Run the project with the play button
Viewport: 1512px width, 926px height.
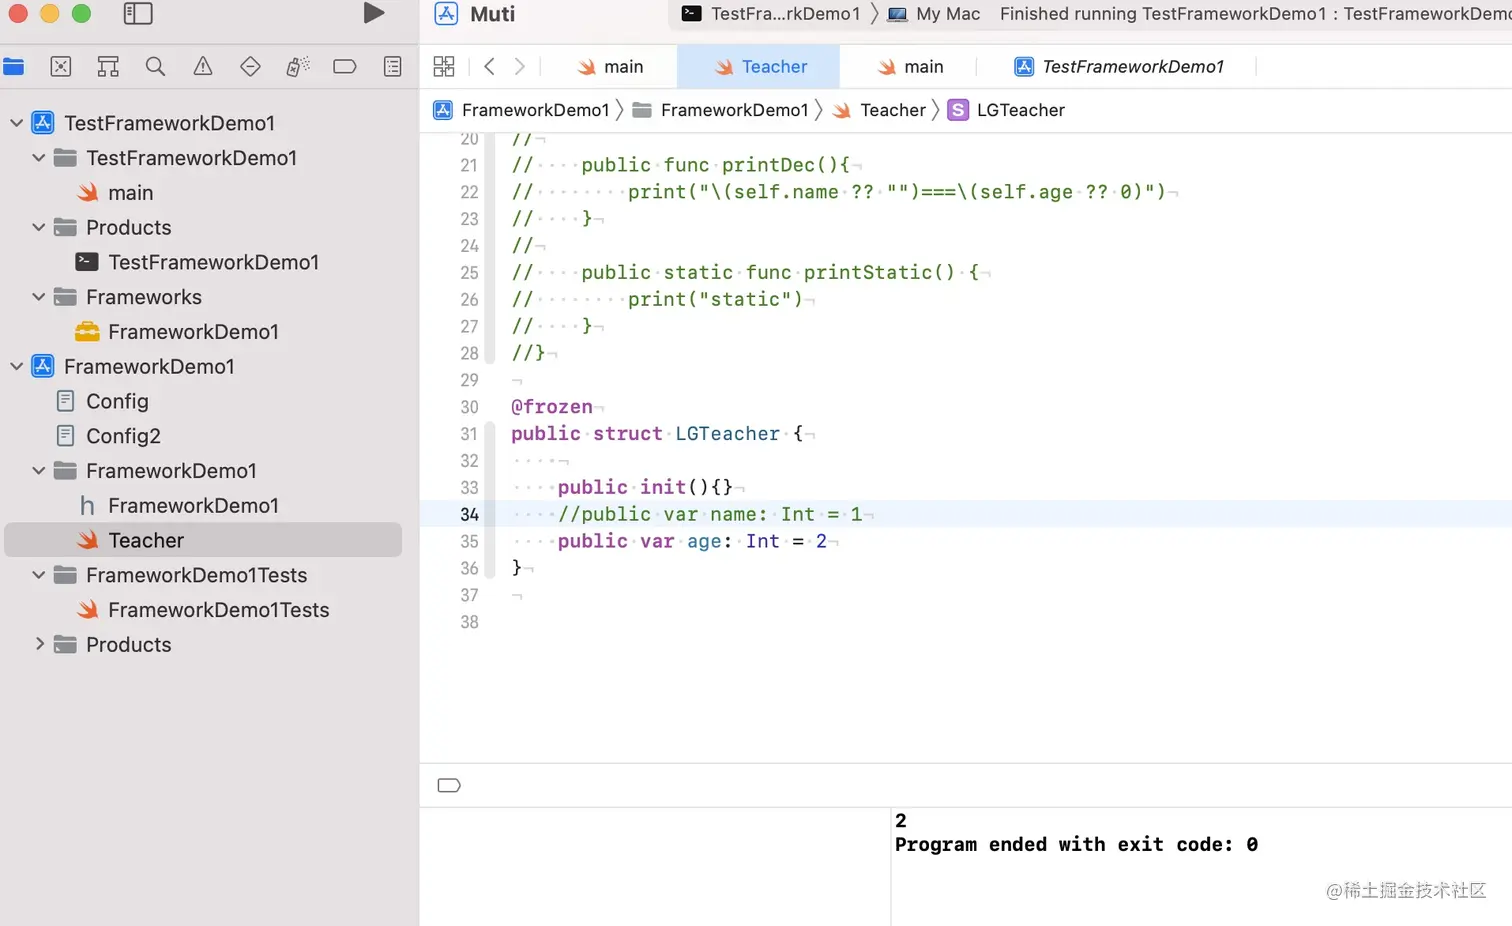pos(374,13)
